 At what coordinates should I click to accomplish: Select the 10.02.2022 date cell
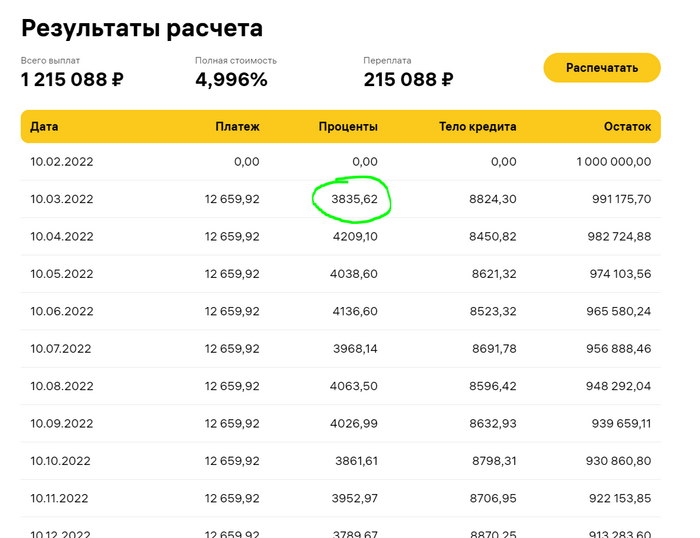click(x=61, y=161)
